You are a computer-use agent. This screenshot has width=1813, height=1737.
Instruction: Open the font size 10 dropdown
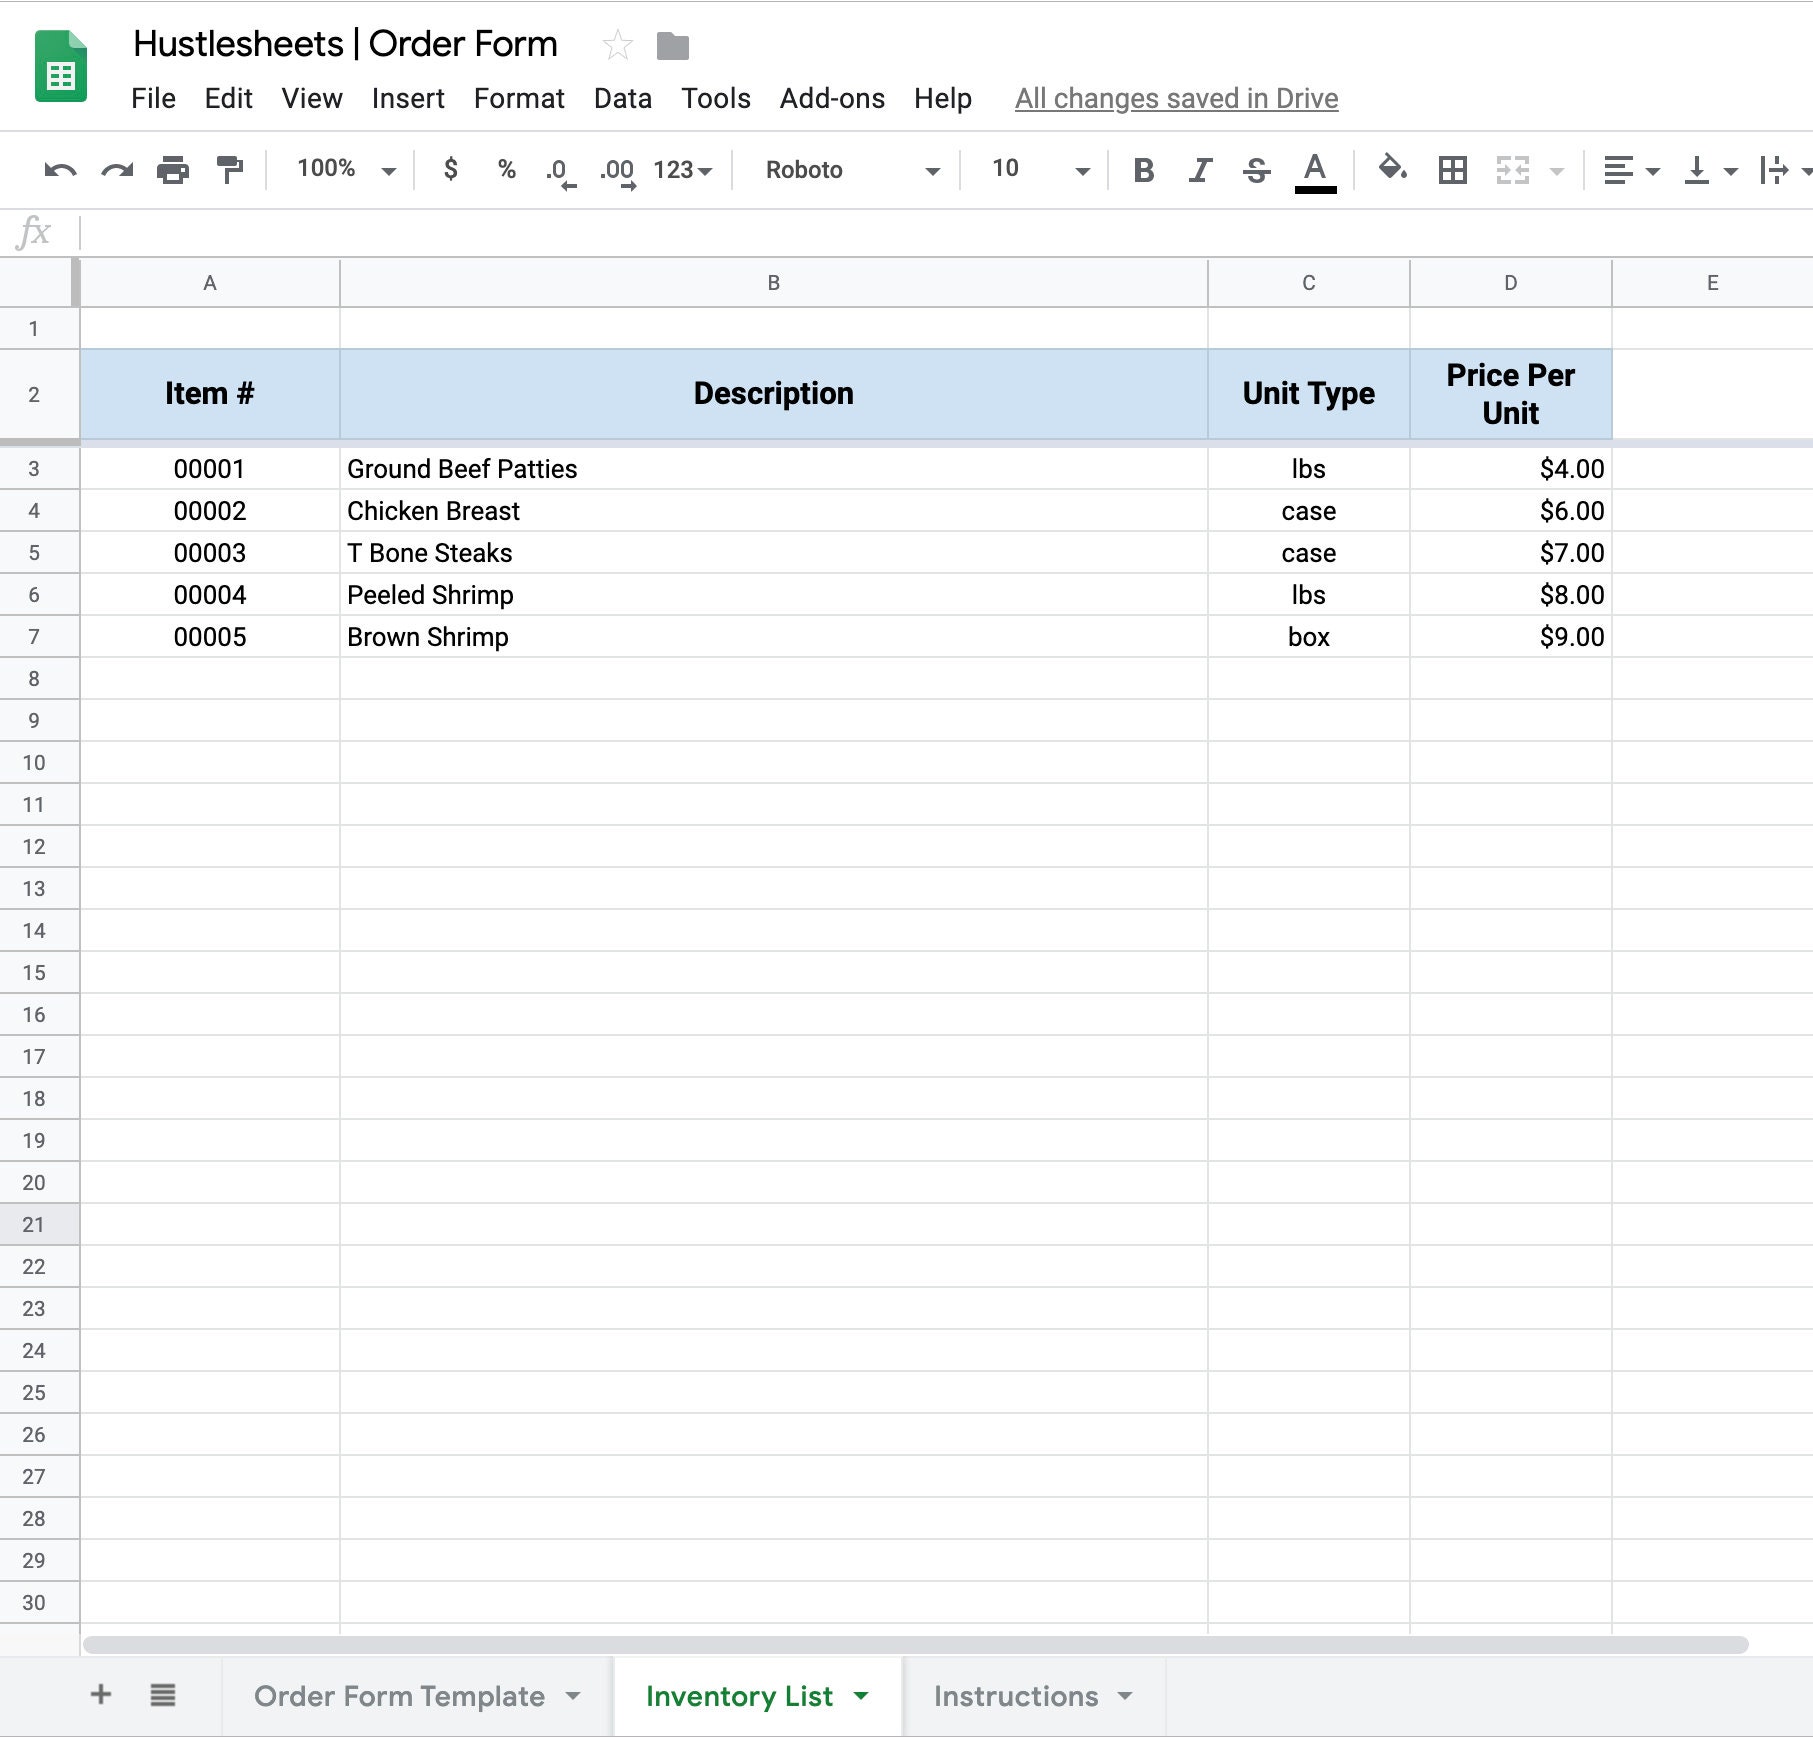(1039, 169)
